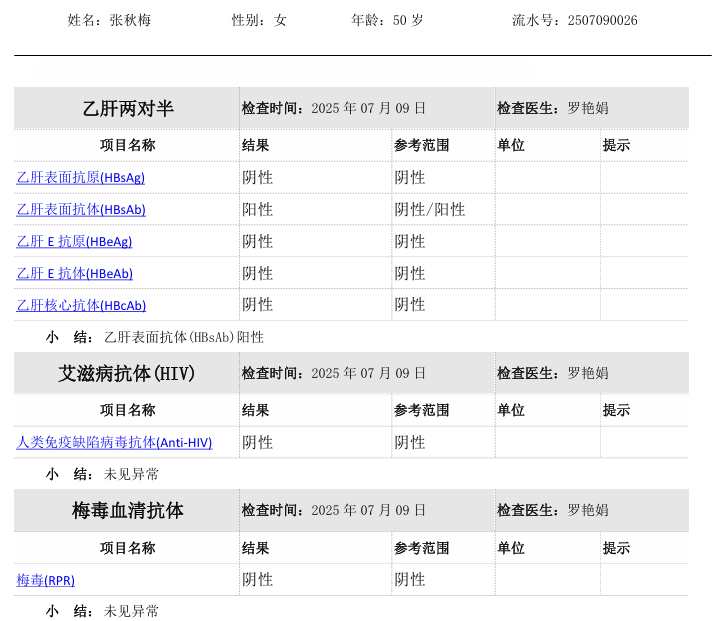Select patient name 张秋梅

tap(130, 20)
